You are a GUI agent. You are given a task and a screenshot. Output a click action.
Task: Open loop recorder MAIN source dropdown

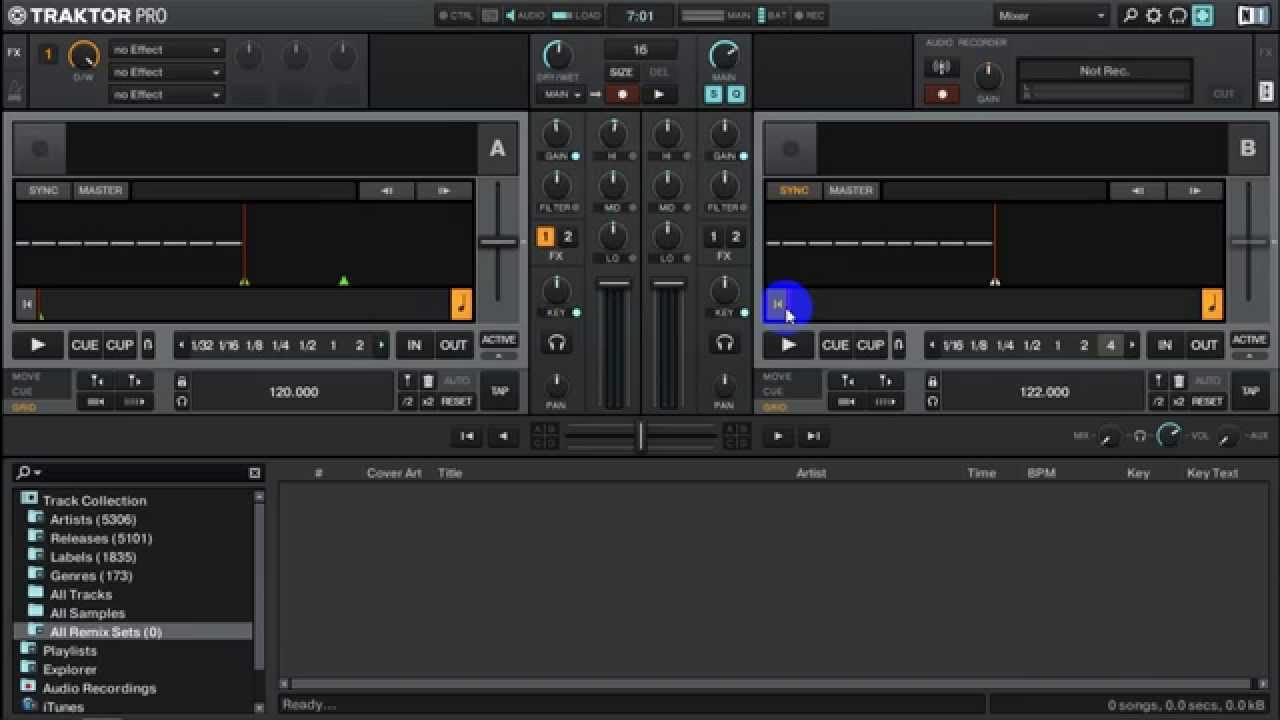[x=560, y=94]
